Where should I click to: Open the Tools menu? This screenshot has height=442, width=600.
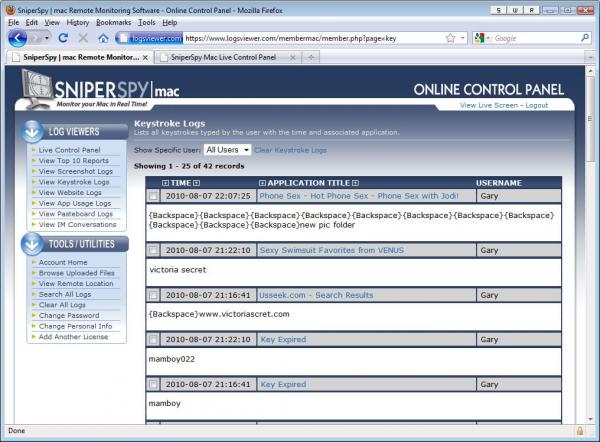point(147,23)
